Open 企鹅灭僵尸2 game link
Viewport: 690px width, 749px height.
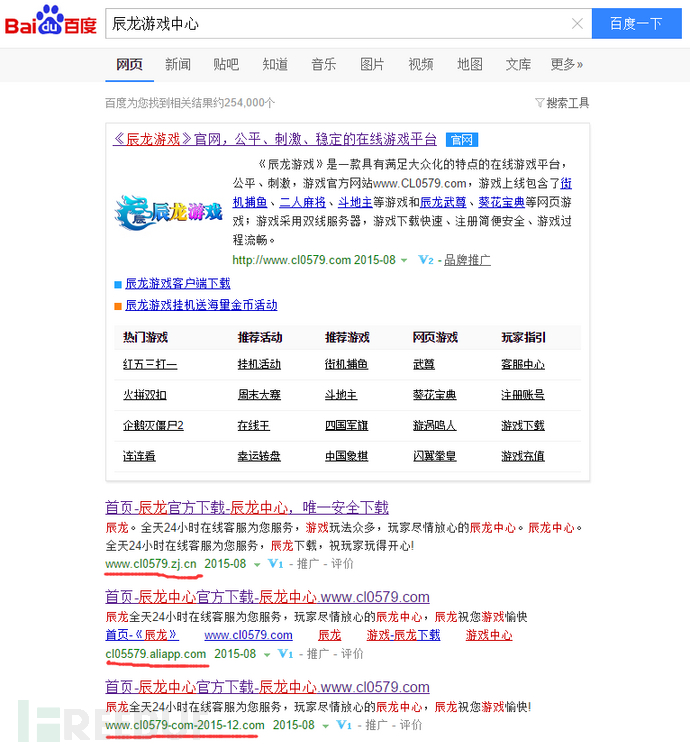click(153, 425)
